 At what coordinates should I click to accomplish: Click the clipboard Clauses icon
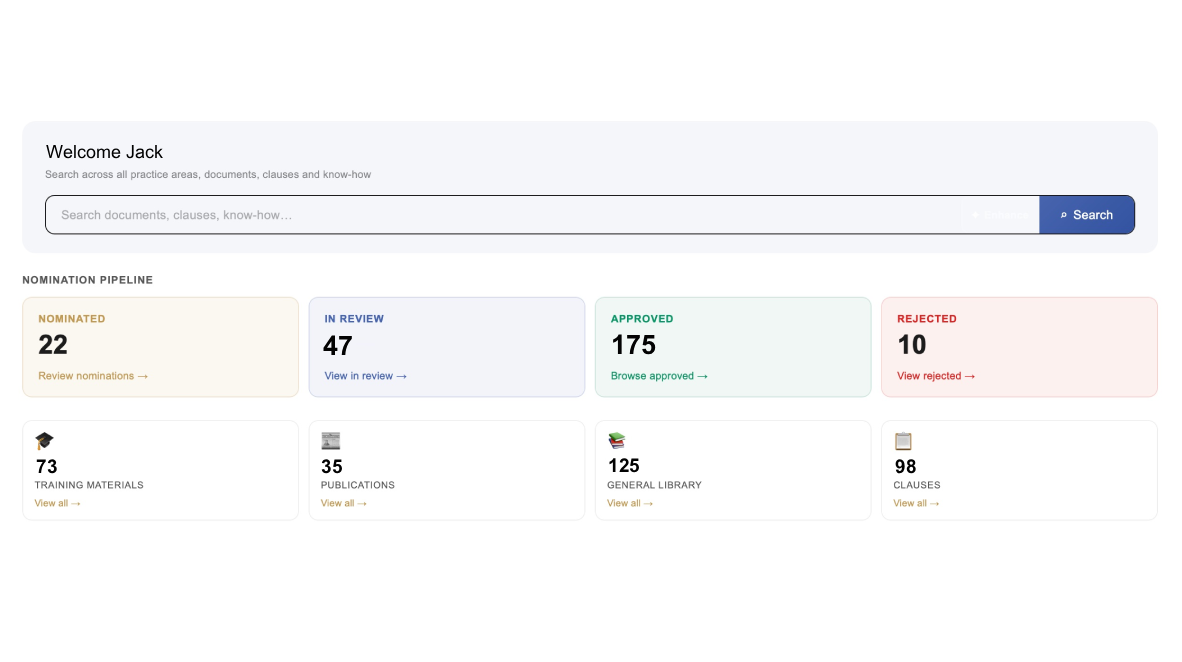coord(903,440)
